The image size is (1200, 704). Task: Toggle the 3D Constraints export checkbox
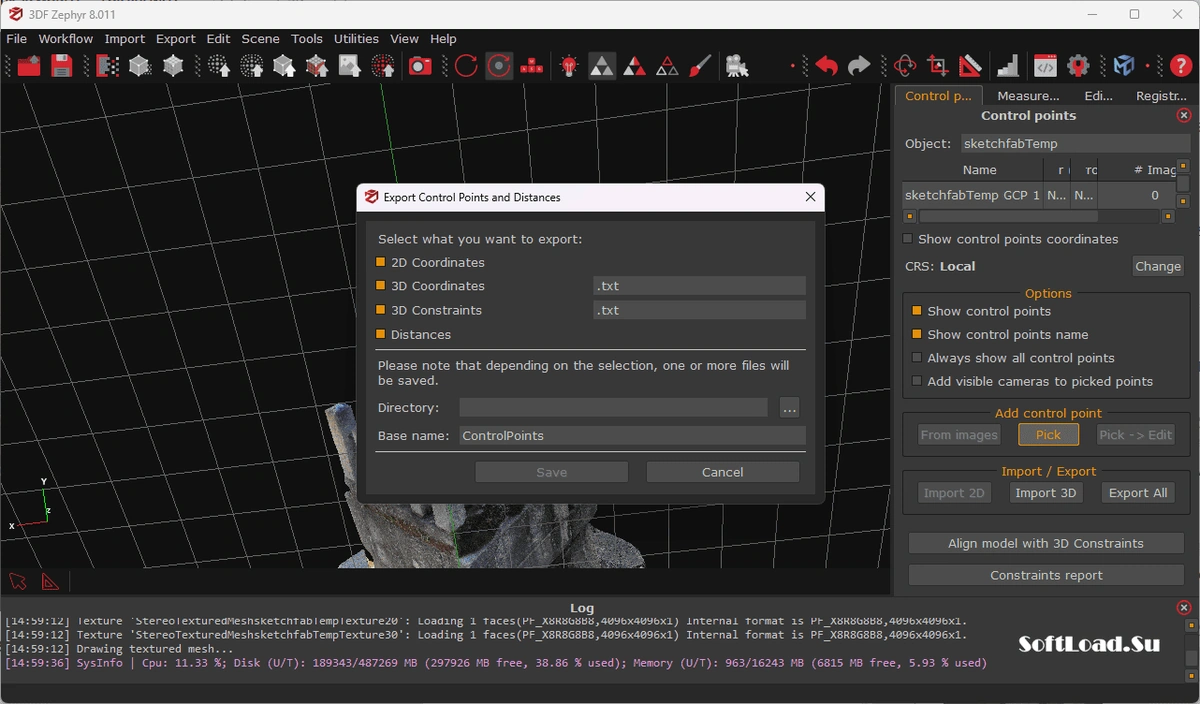pos(381,310)
